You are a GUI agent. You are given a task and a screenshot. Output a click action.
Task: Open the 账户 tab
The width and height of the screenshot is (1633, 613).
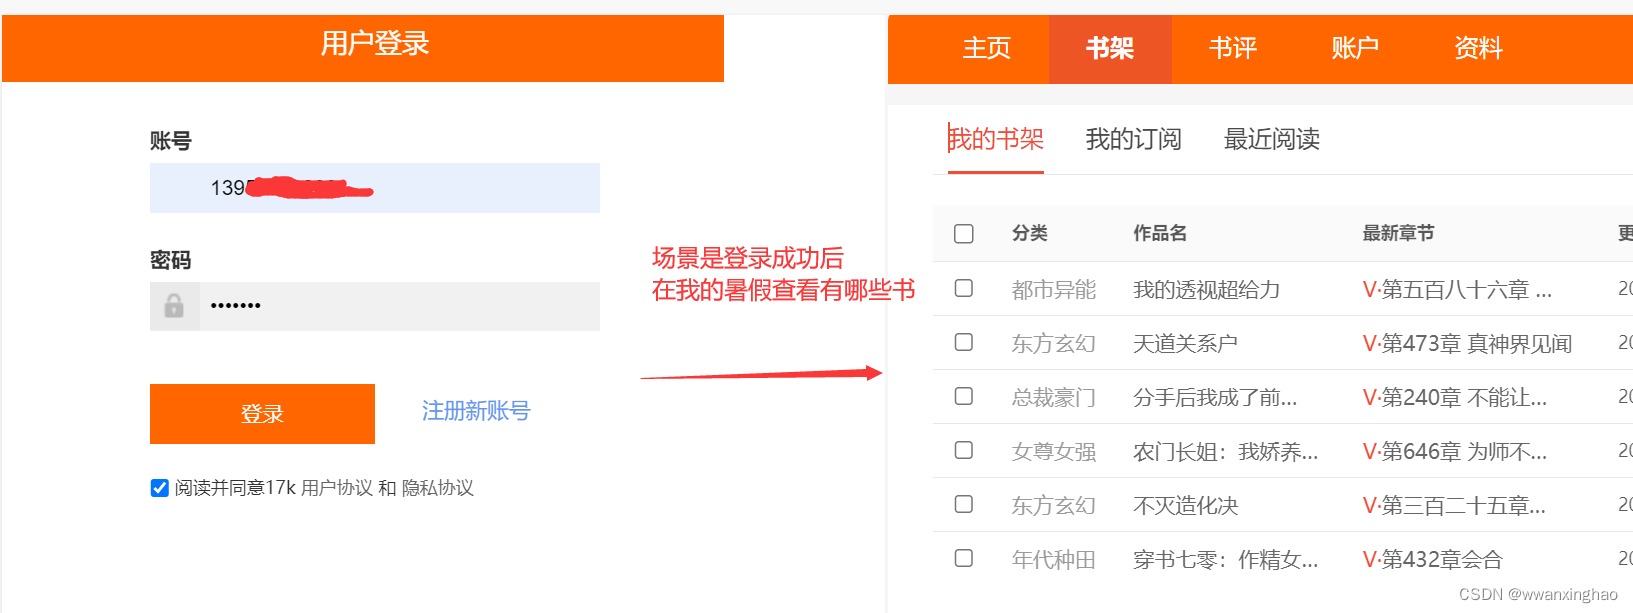pos(1355,48)
